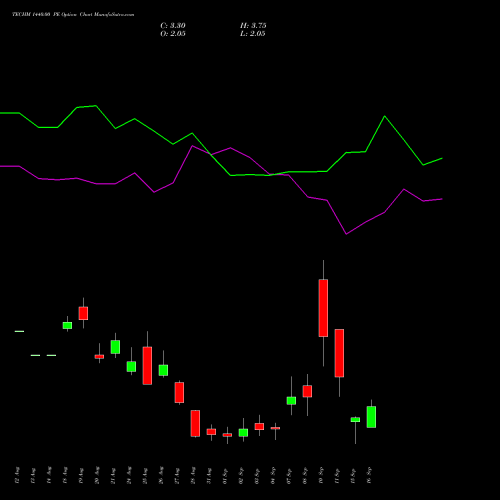Viewport: 500px width, 500px height.
Task: Click the '19 Aug' date label on the axis
Action: pyautogui.click(x=81, y=475)
